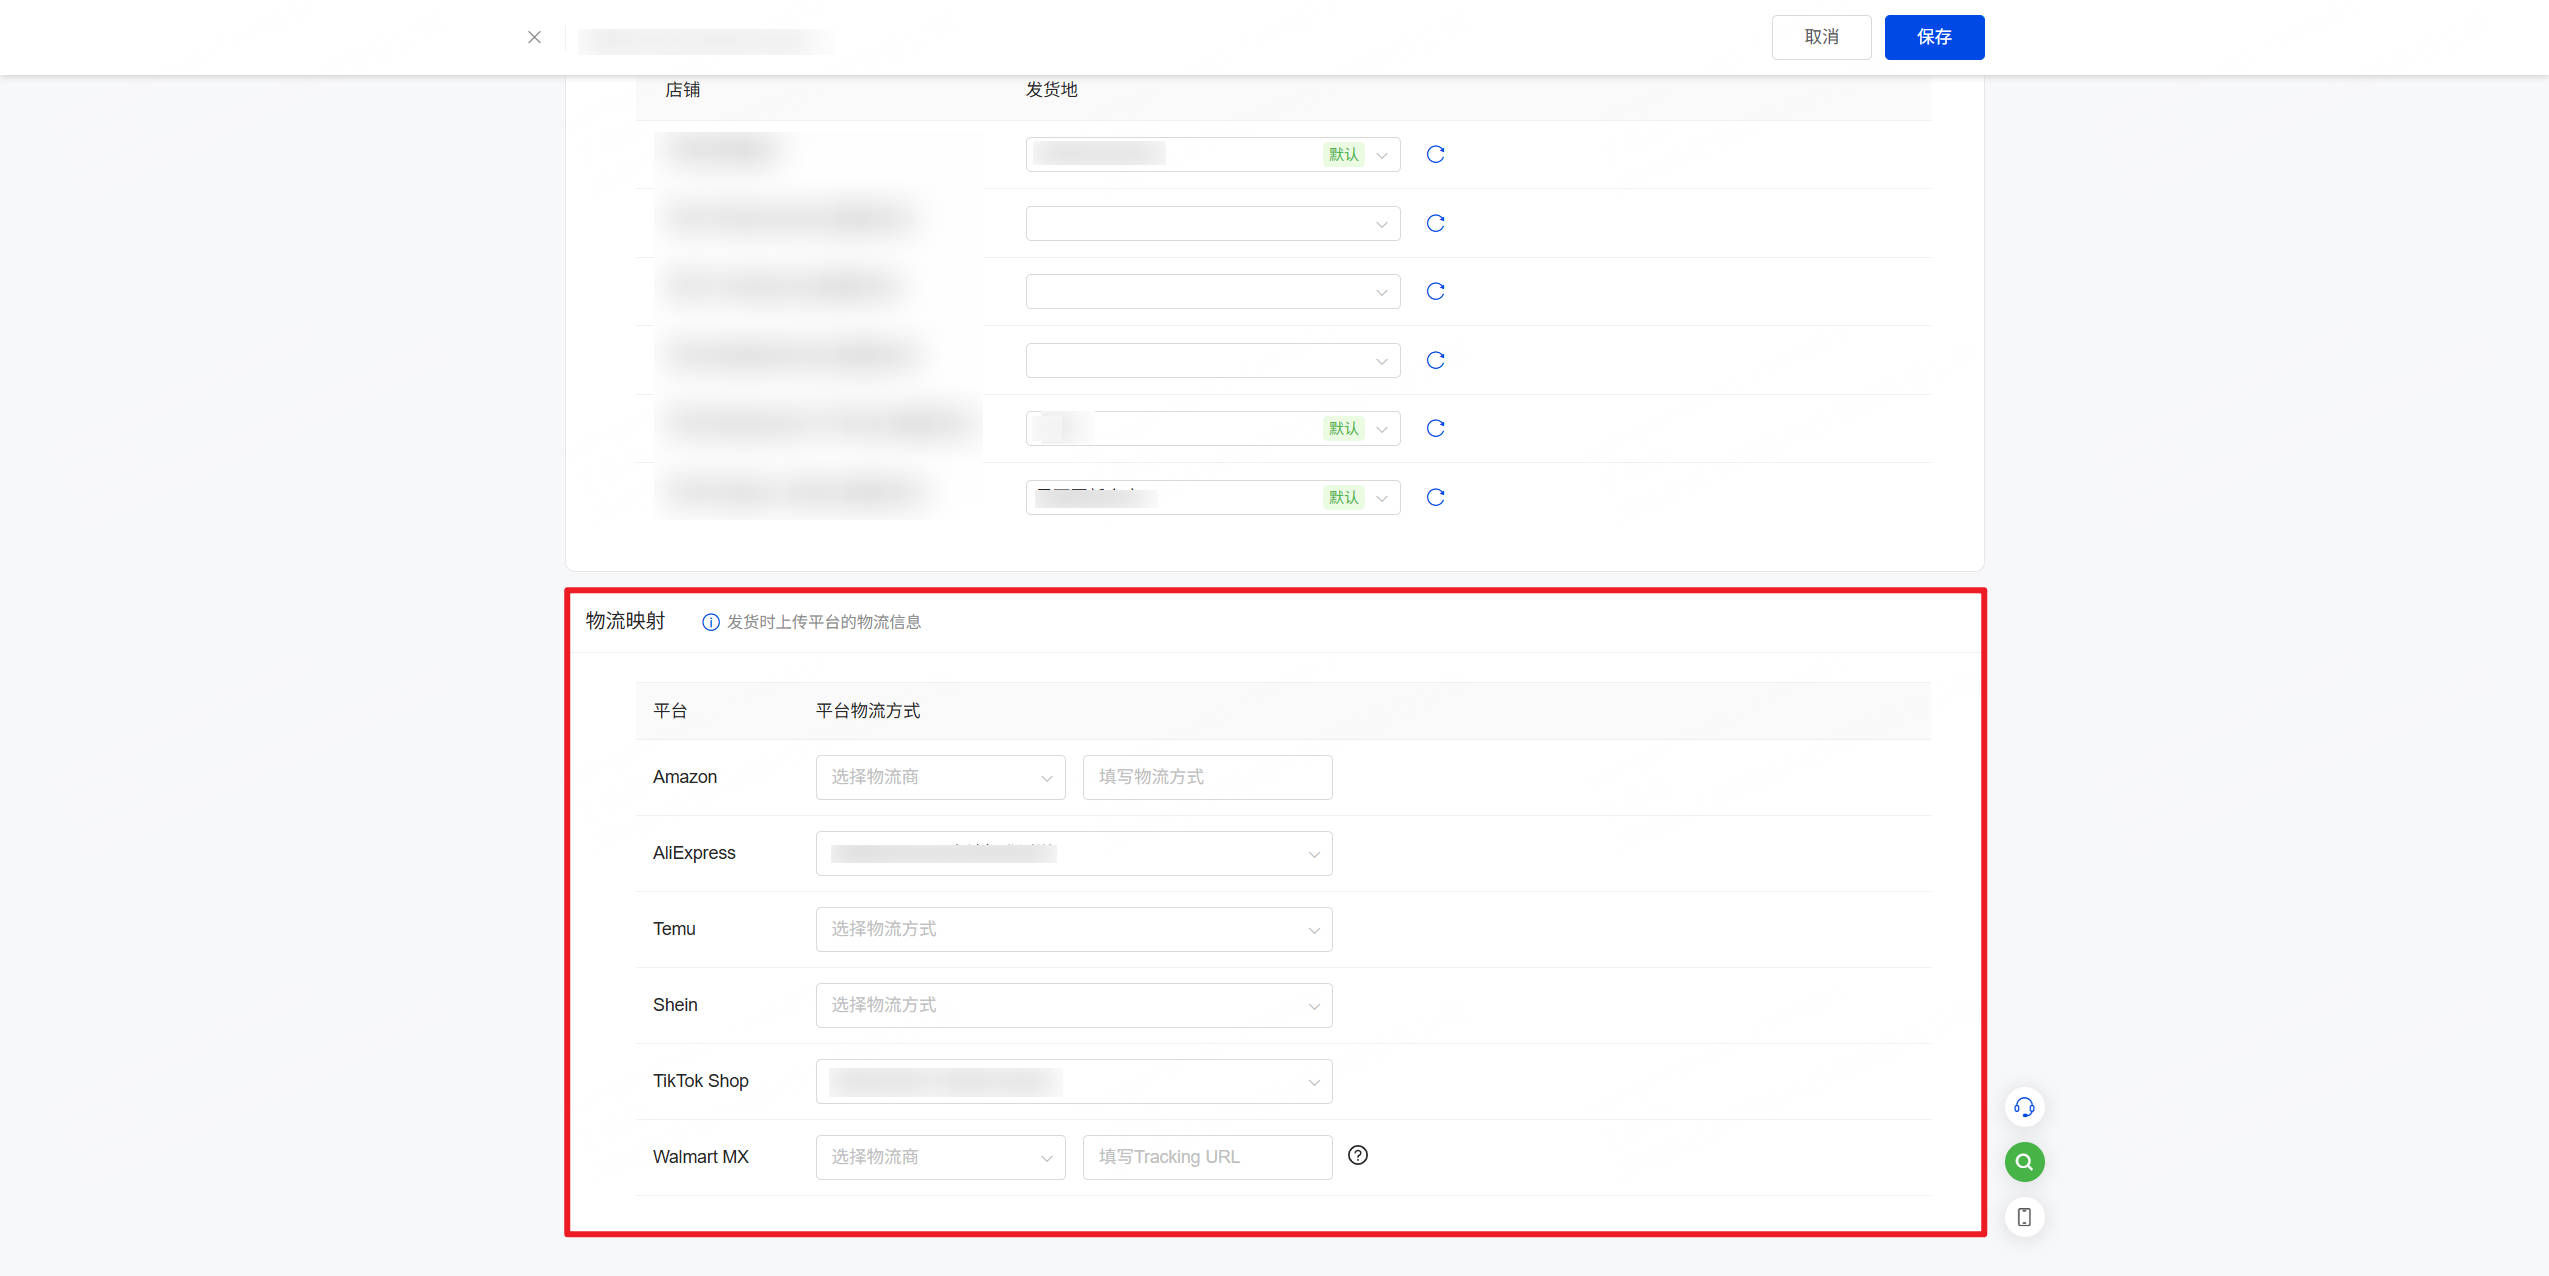This screenshot has width=2549, height=1276.
Task: Expand Shein 选择物流方式 dropdown
Action: pyautogui.click(x=1073, y=1005)
